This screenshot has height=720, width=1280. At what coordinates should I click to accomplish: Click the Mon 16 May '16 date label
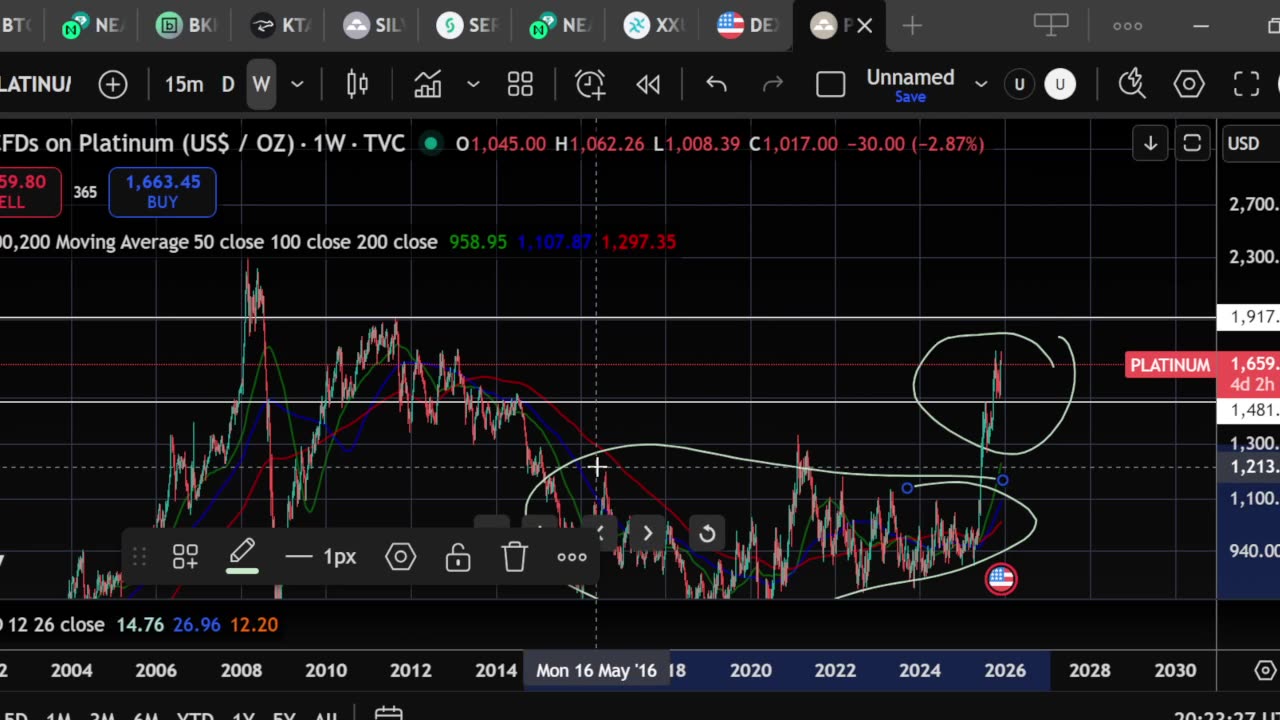point(596,671)
